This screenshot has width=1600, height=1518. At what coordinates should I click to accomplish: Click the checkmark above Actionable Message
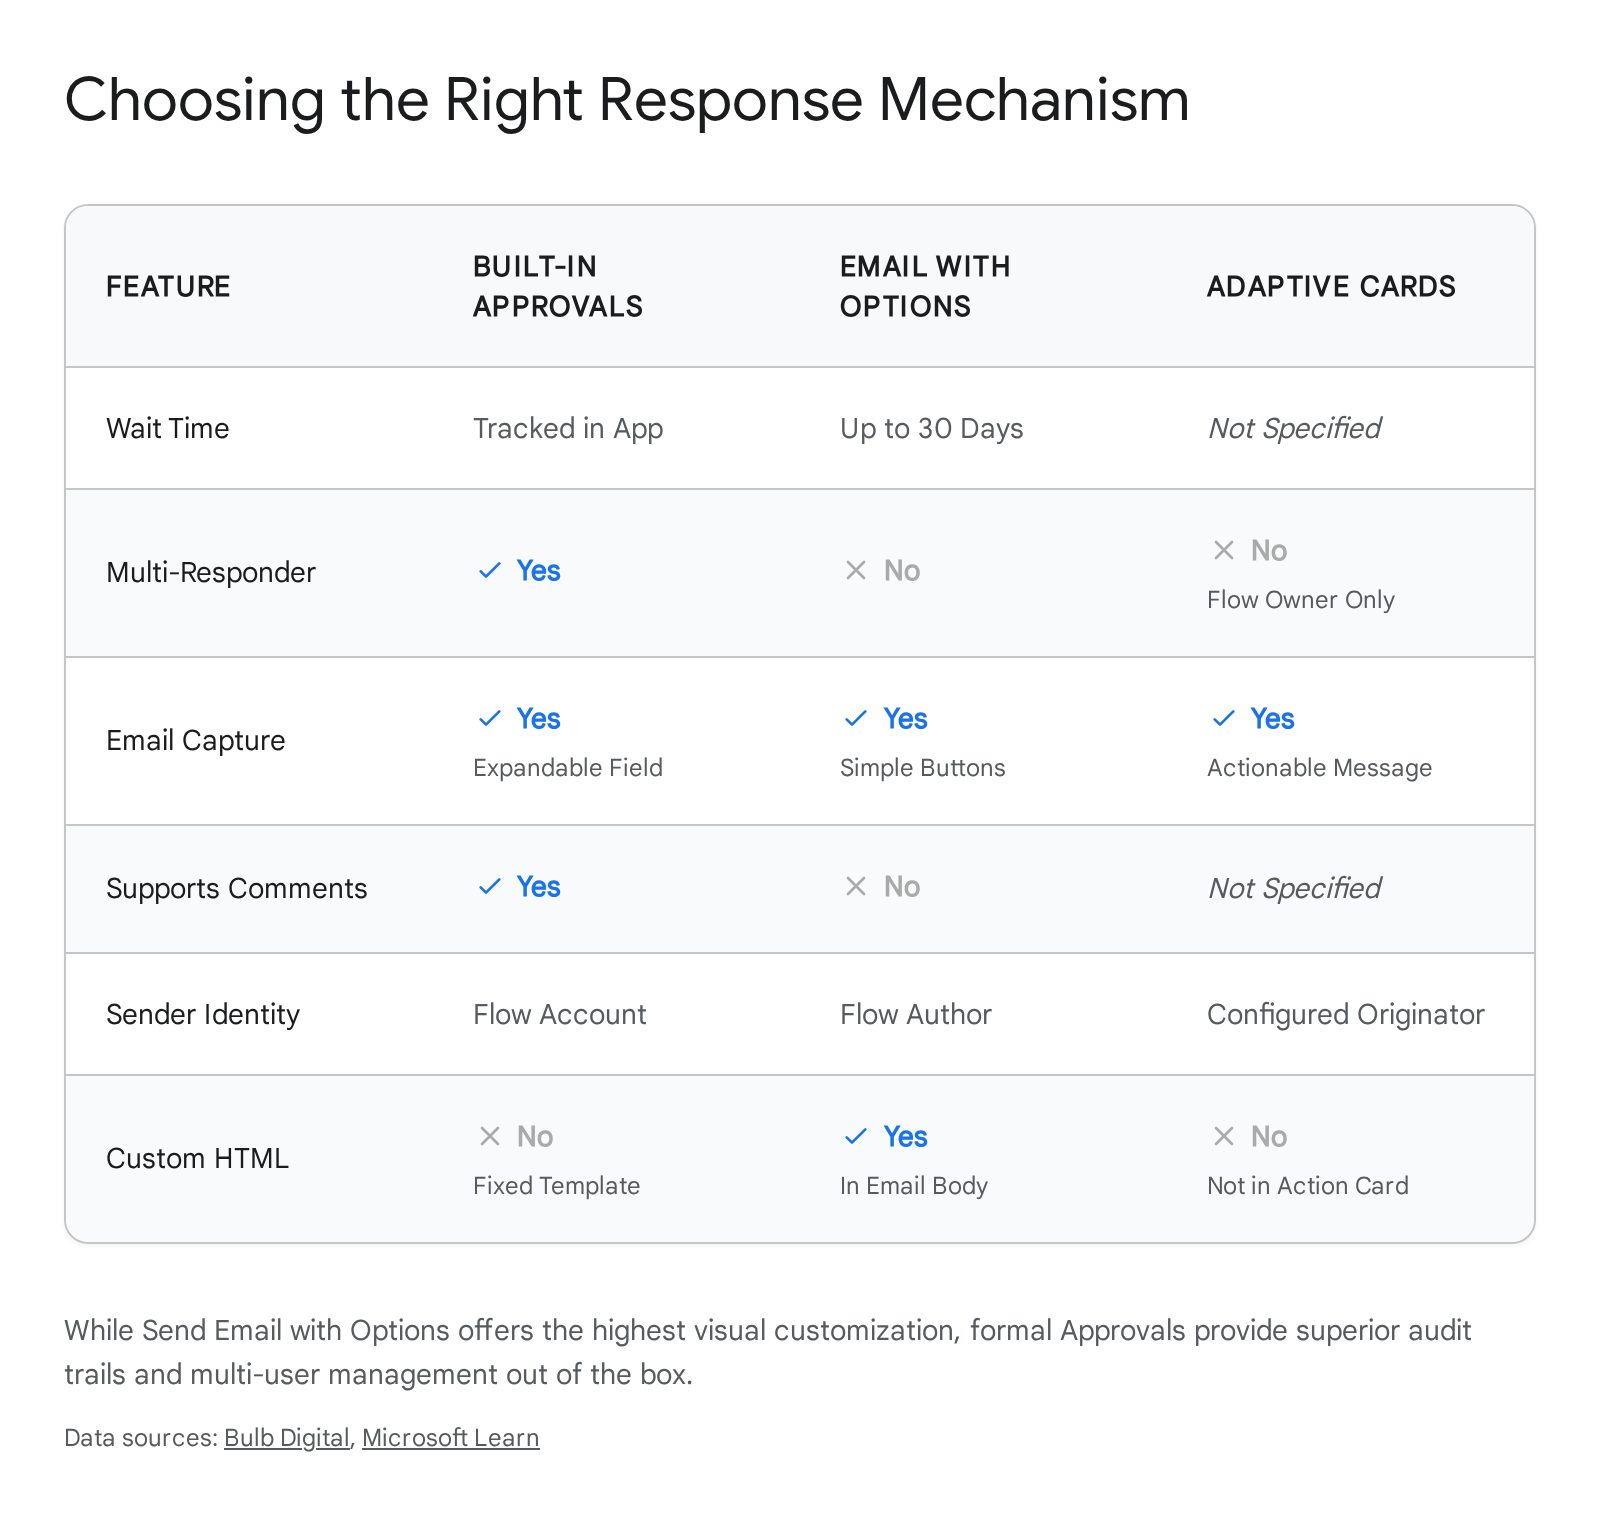[x=1223, y=719]
